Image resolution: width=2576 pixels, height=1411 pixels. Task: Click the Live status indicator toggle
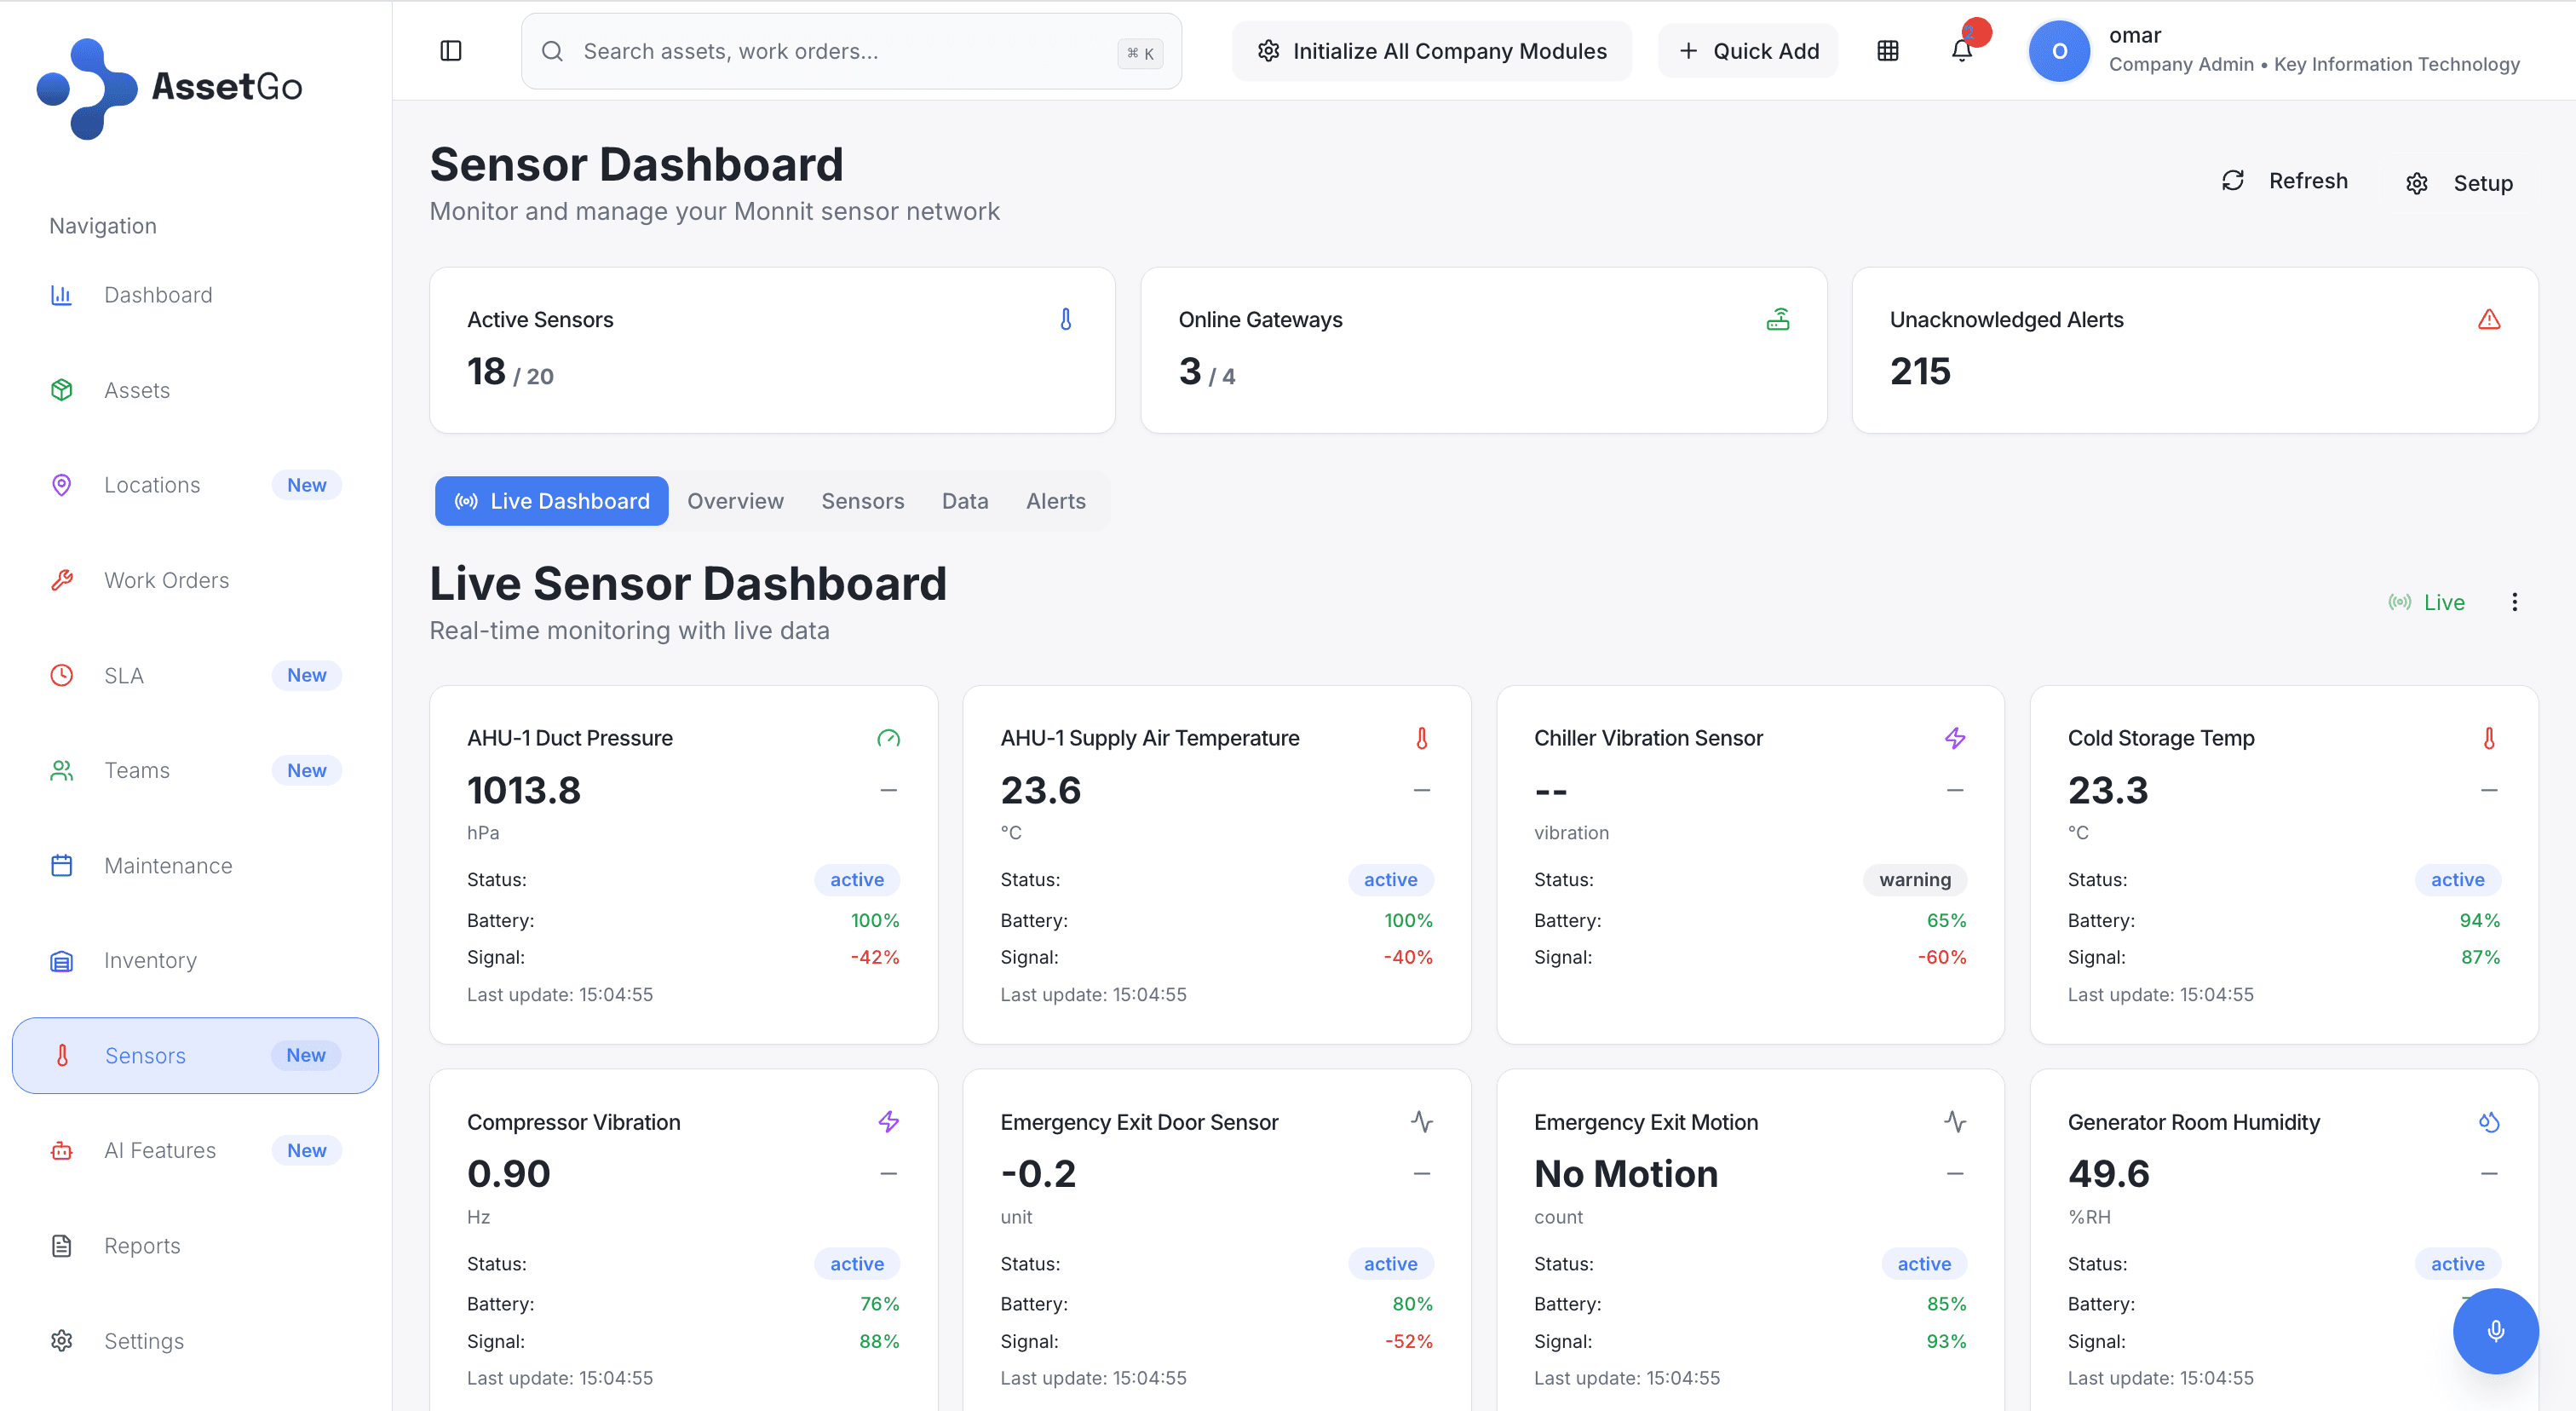(x=2428, y=601)
